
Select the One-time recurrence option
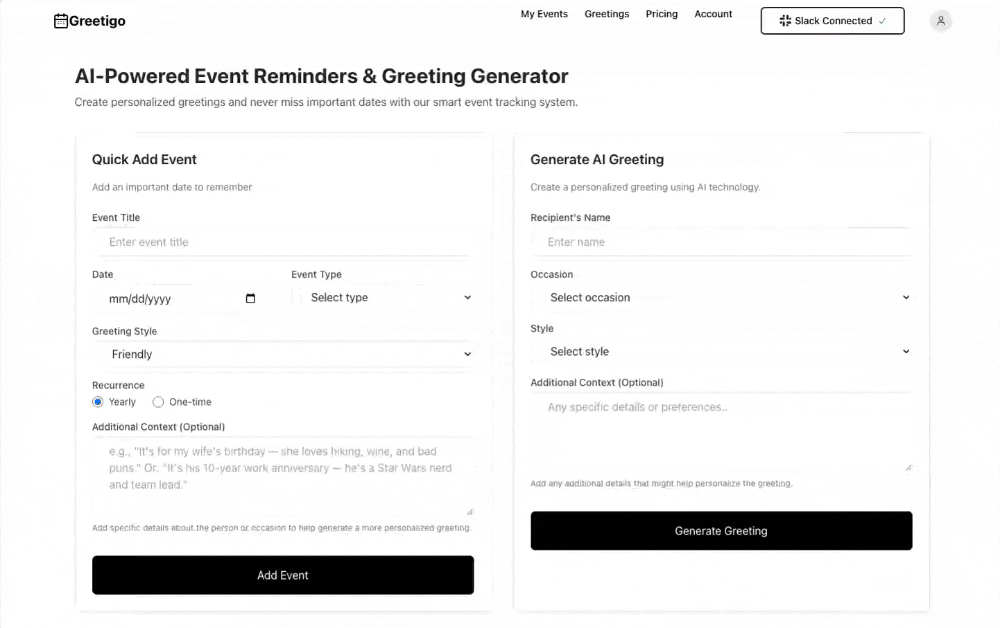click(158, 402)
